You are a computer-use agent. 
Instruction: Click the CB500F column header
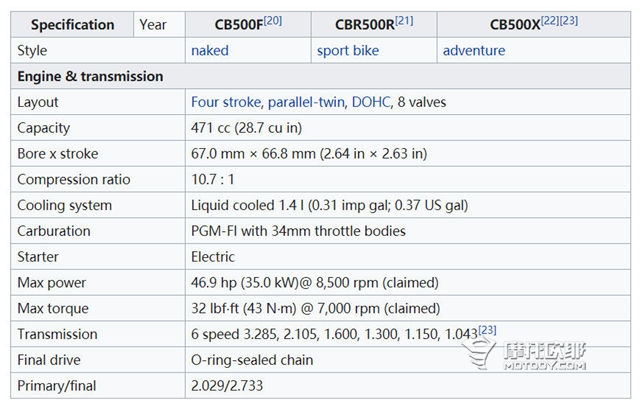pos(248,25)
